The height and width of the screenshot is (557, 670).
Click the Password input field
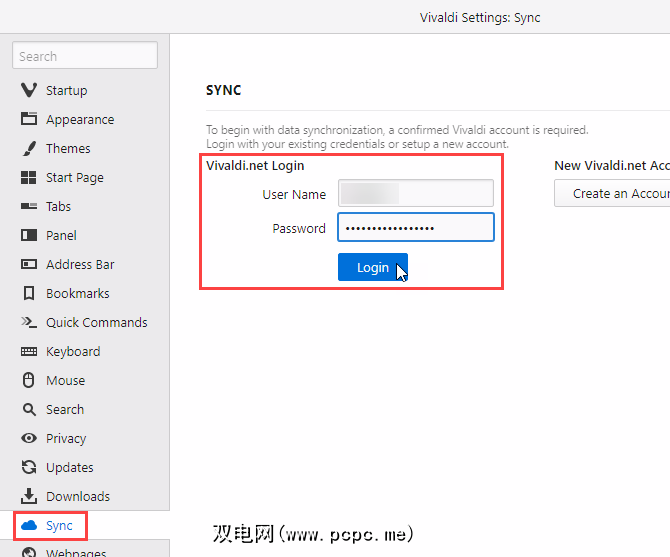416,227
